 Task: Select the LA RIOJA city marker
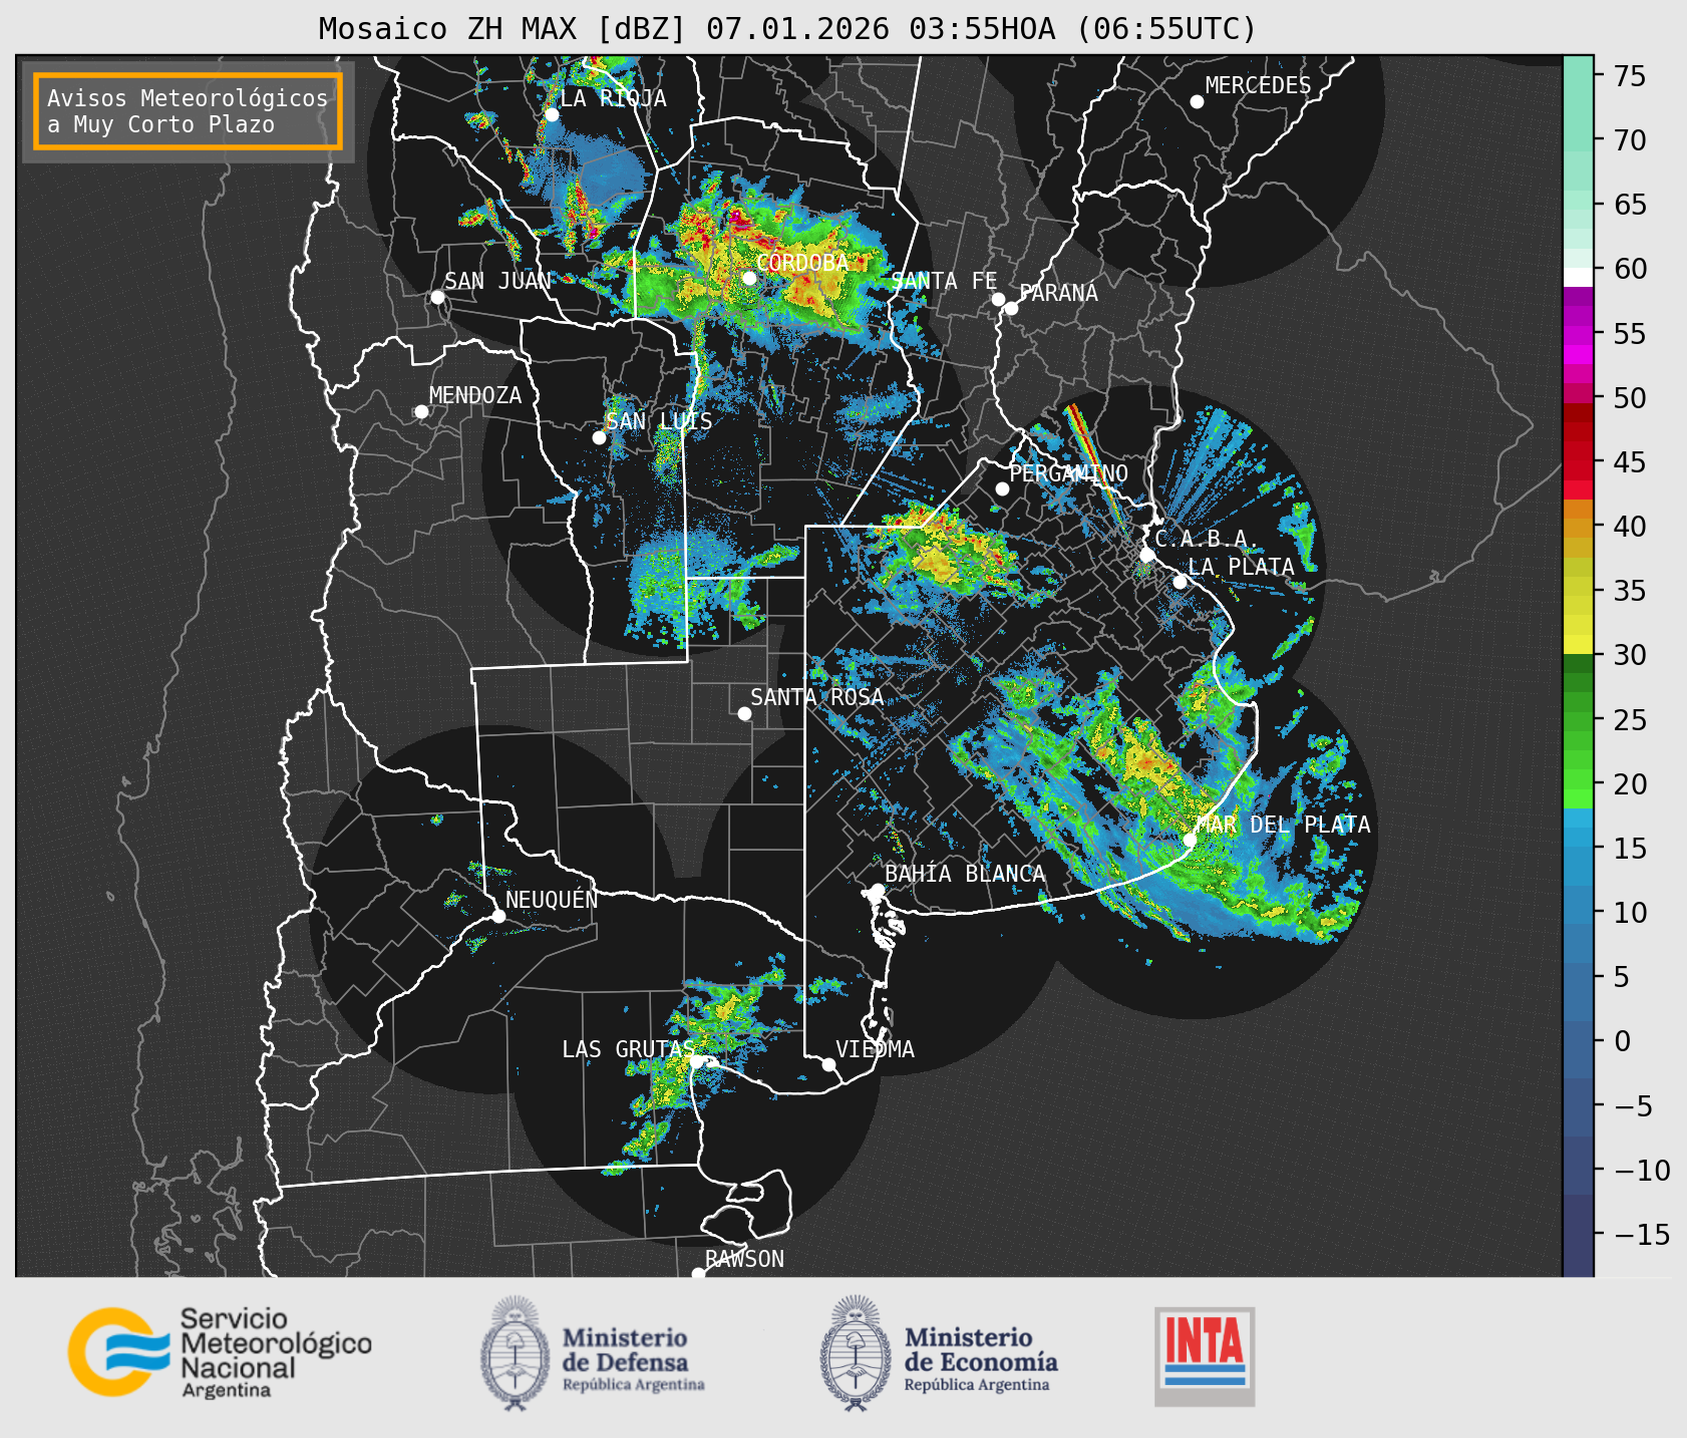551,115
